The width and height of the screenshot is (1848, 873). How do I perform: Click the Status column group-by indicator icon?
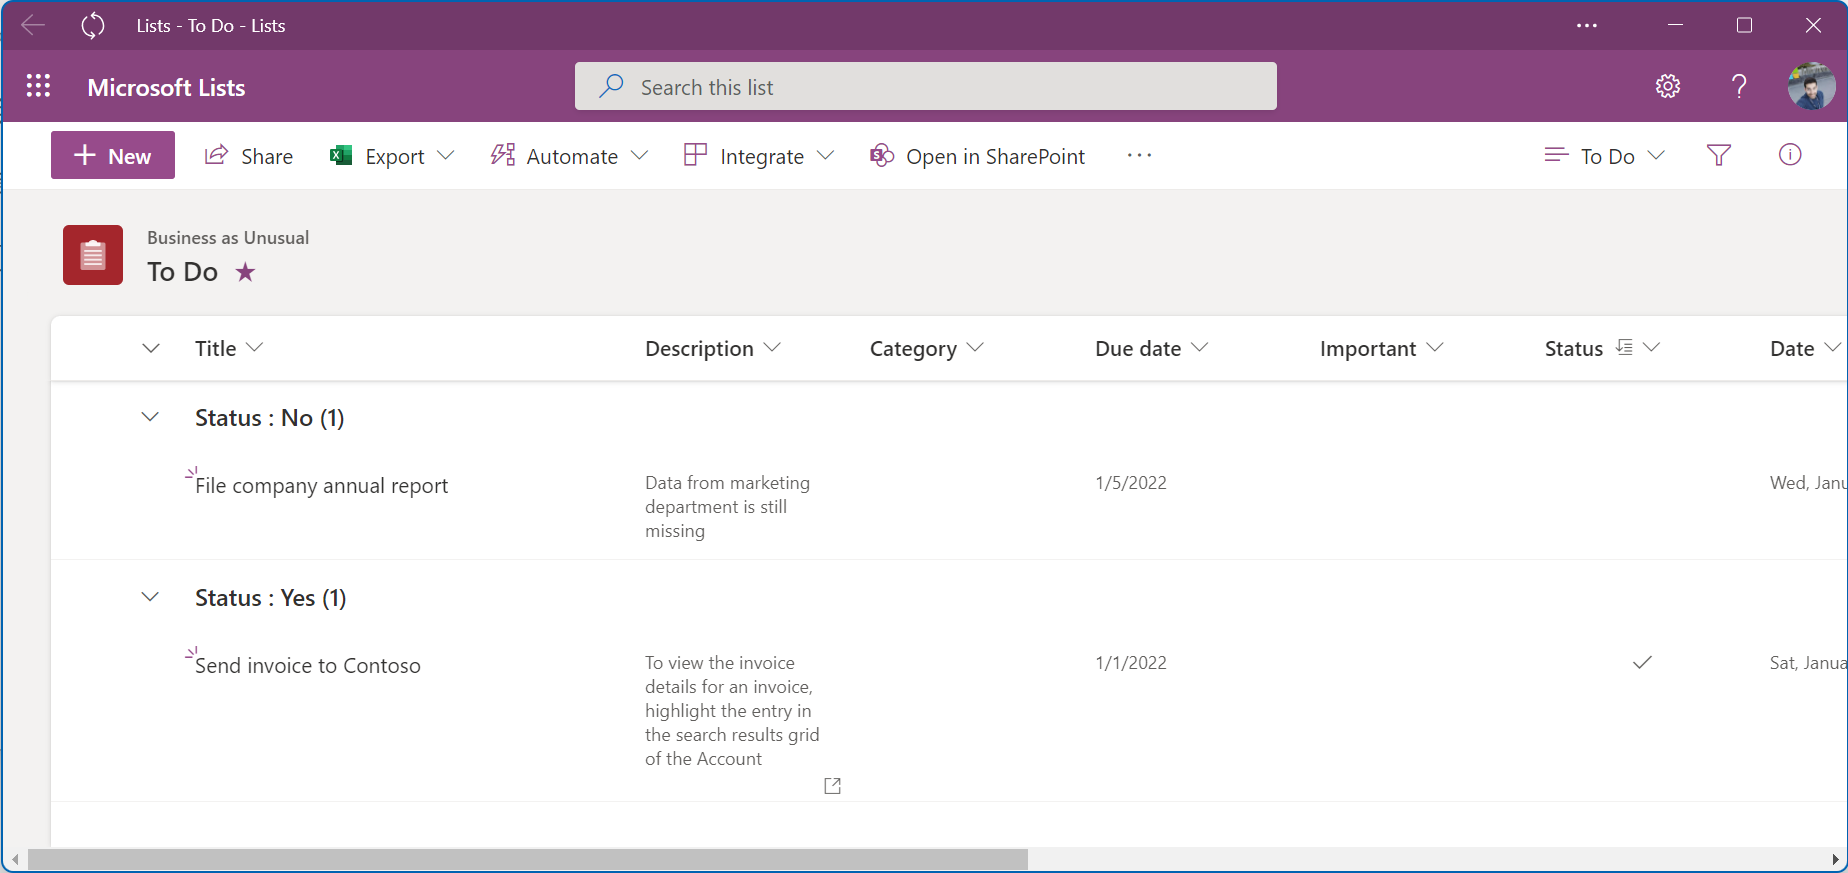coord(1625,347)
